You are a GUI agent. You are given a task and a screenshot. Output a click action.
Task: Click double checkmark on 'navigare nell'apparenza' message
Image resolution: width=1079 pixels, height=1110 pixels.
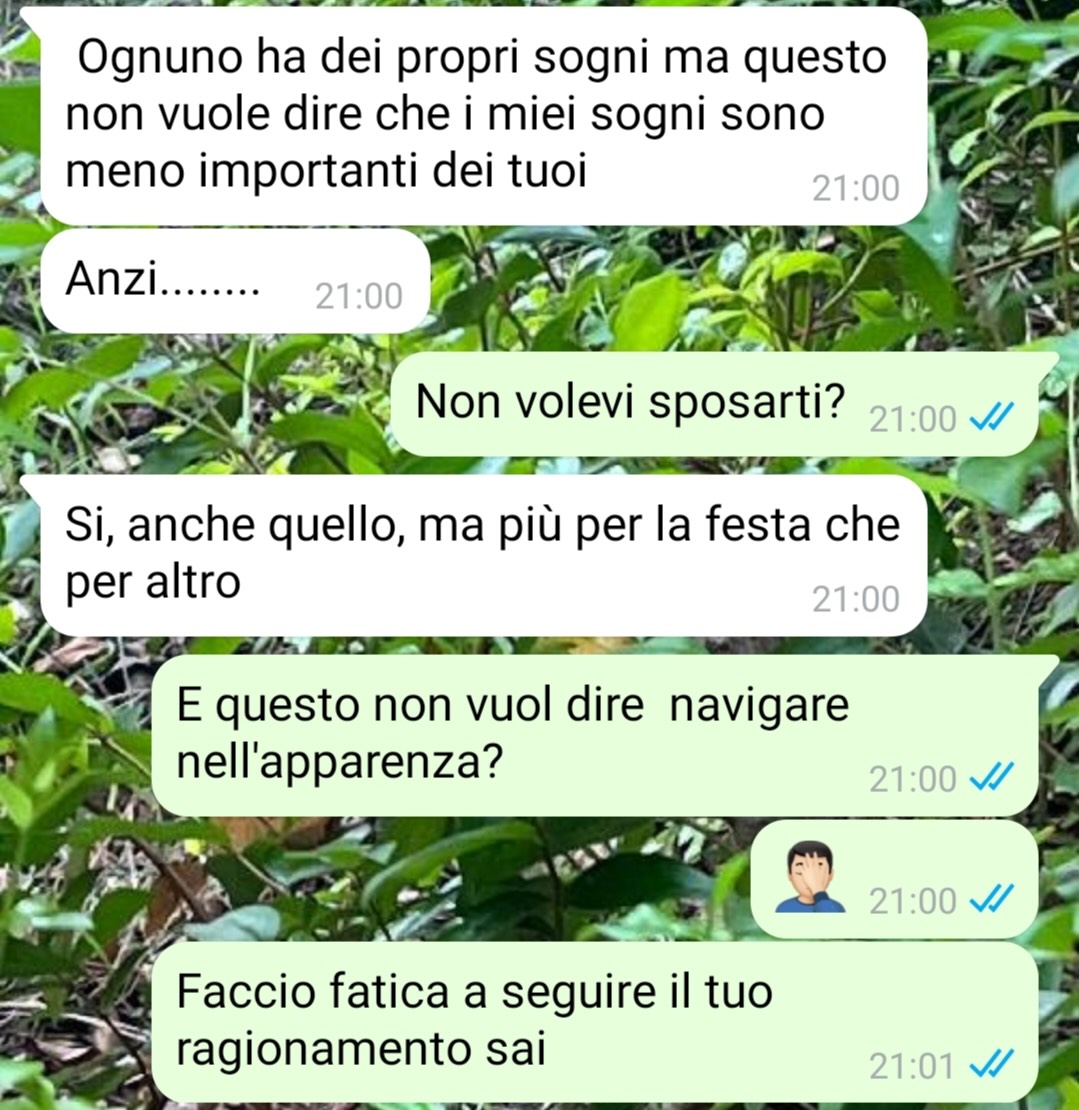tap(991, 775)
